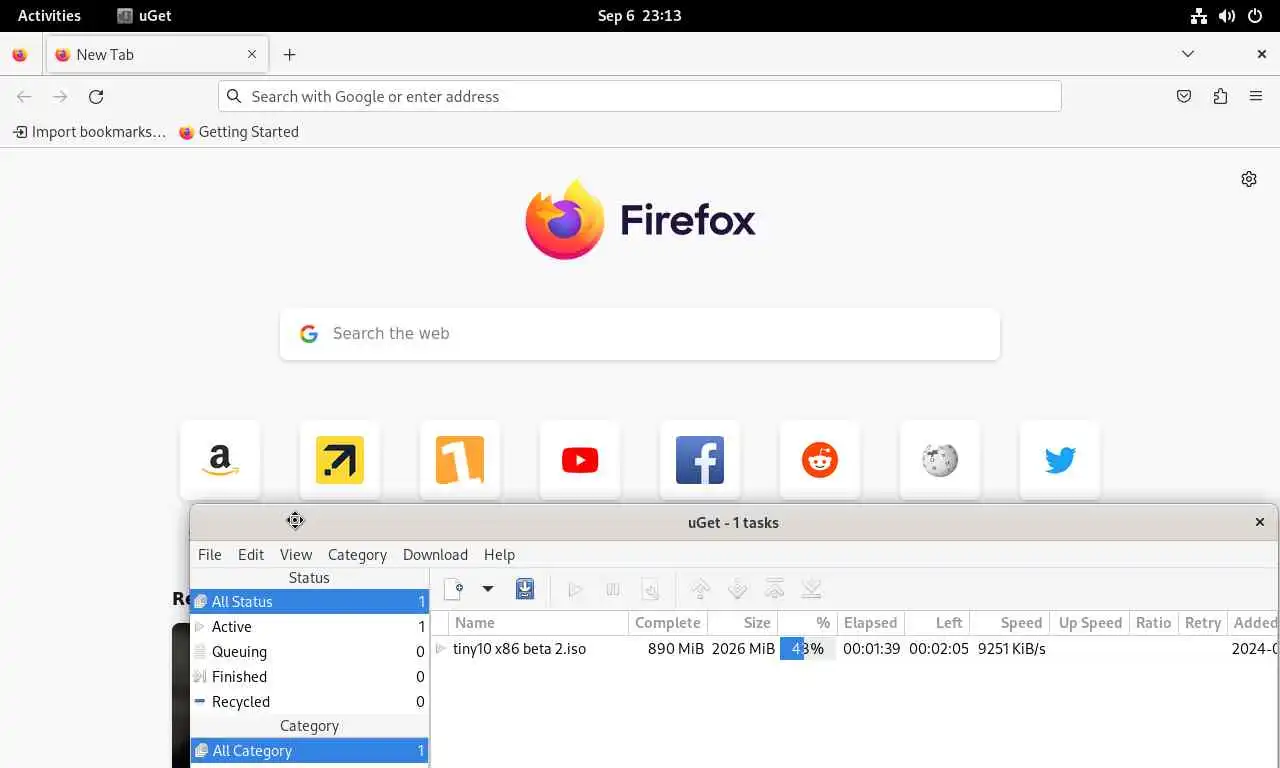
Task: Open the Twitter shortcut tile
Action: pos(1060,460)
